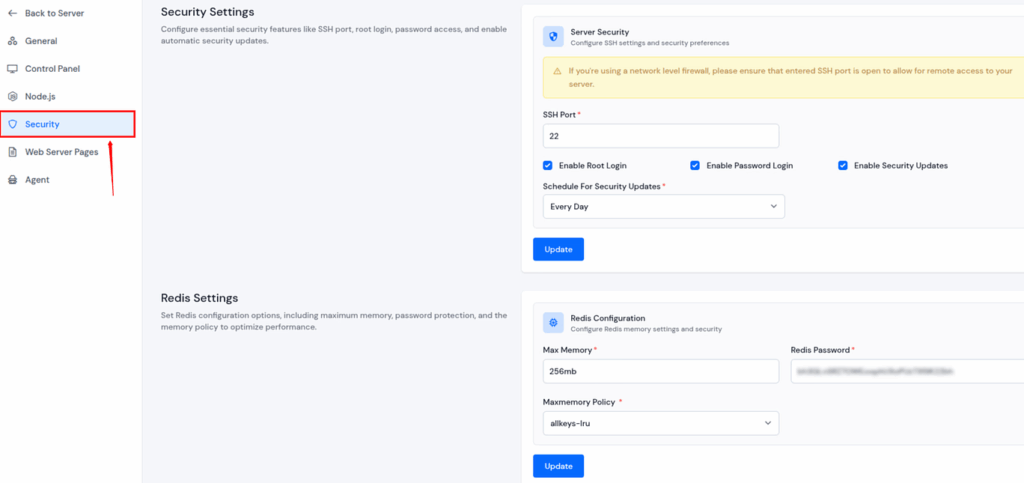Click the Redis Configuration gear icon
This screenshot has height=483, width=1024.
pos(553,322)
